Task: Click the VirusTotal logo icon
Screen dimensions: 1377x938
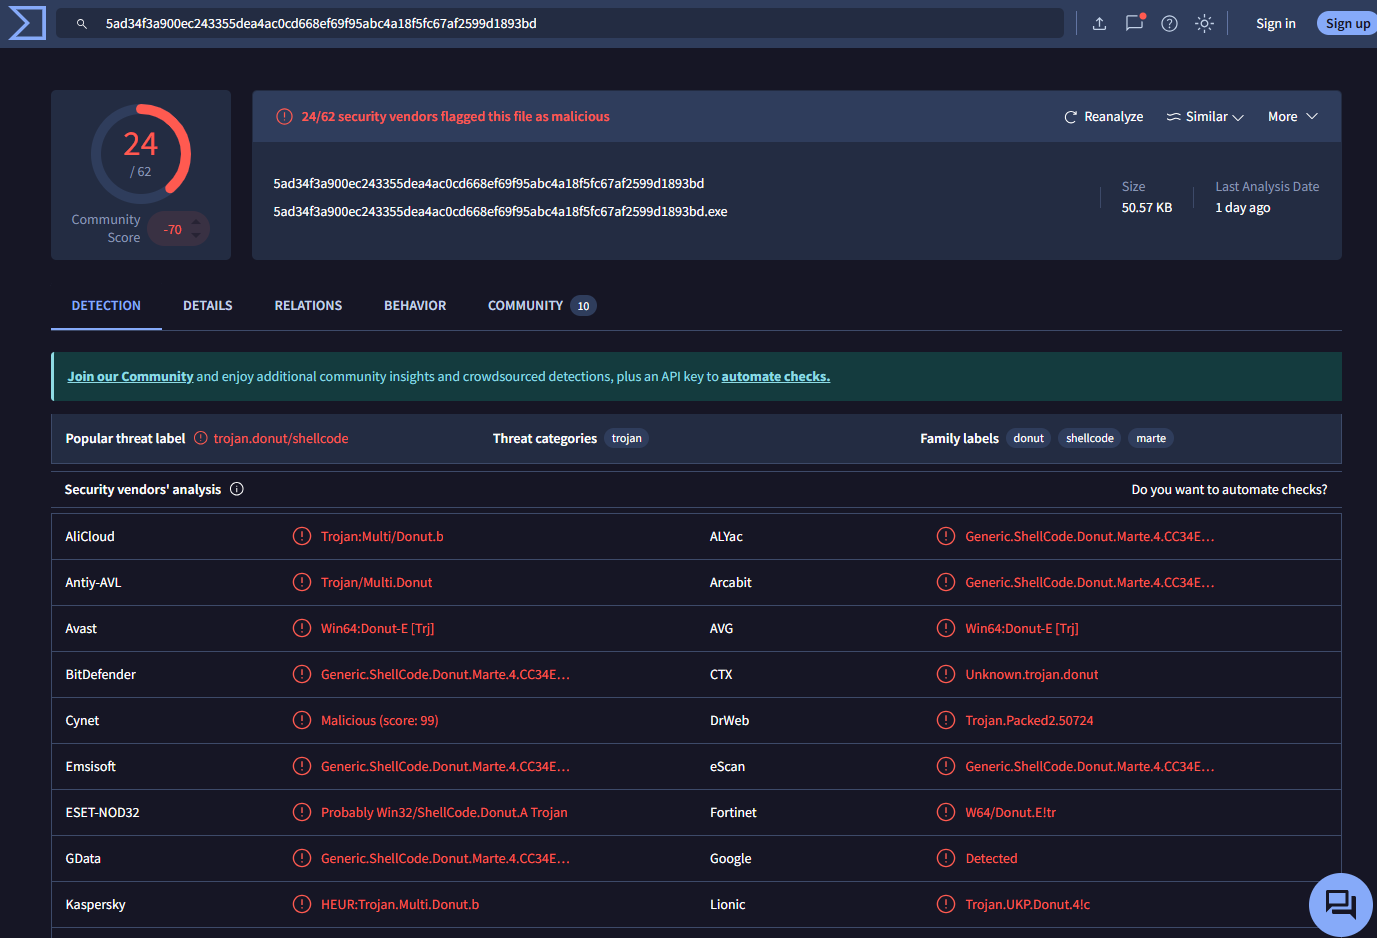Action: point(27,23)
